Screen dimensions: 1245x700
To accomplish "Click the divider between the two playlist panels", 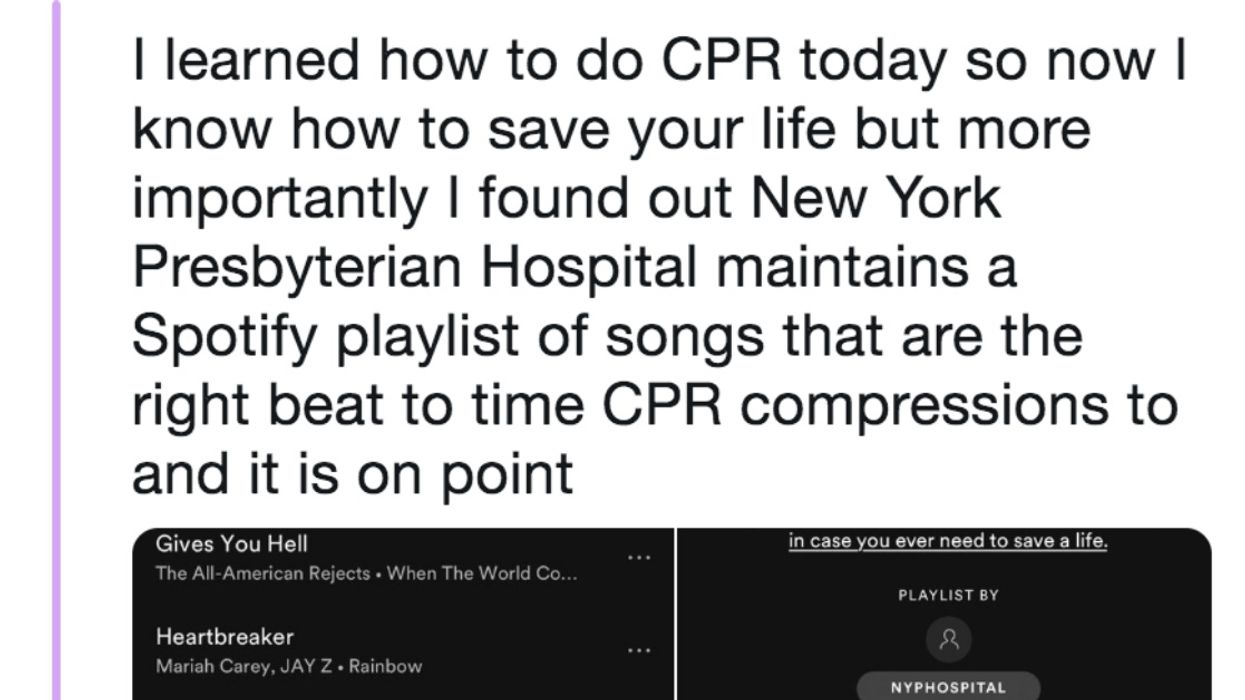I will (679, 610).
